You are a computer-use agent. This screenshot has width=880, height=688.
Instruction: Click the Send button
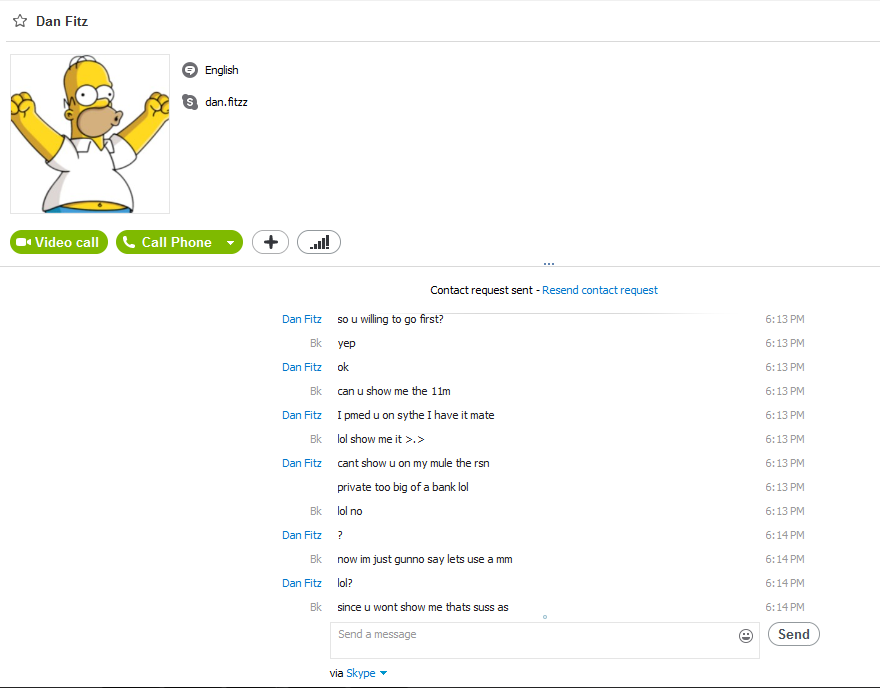tap(794, 634)
